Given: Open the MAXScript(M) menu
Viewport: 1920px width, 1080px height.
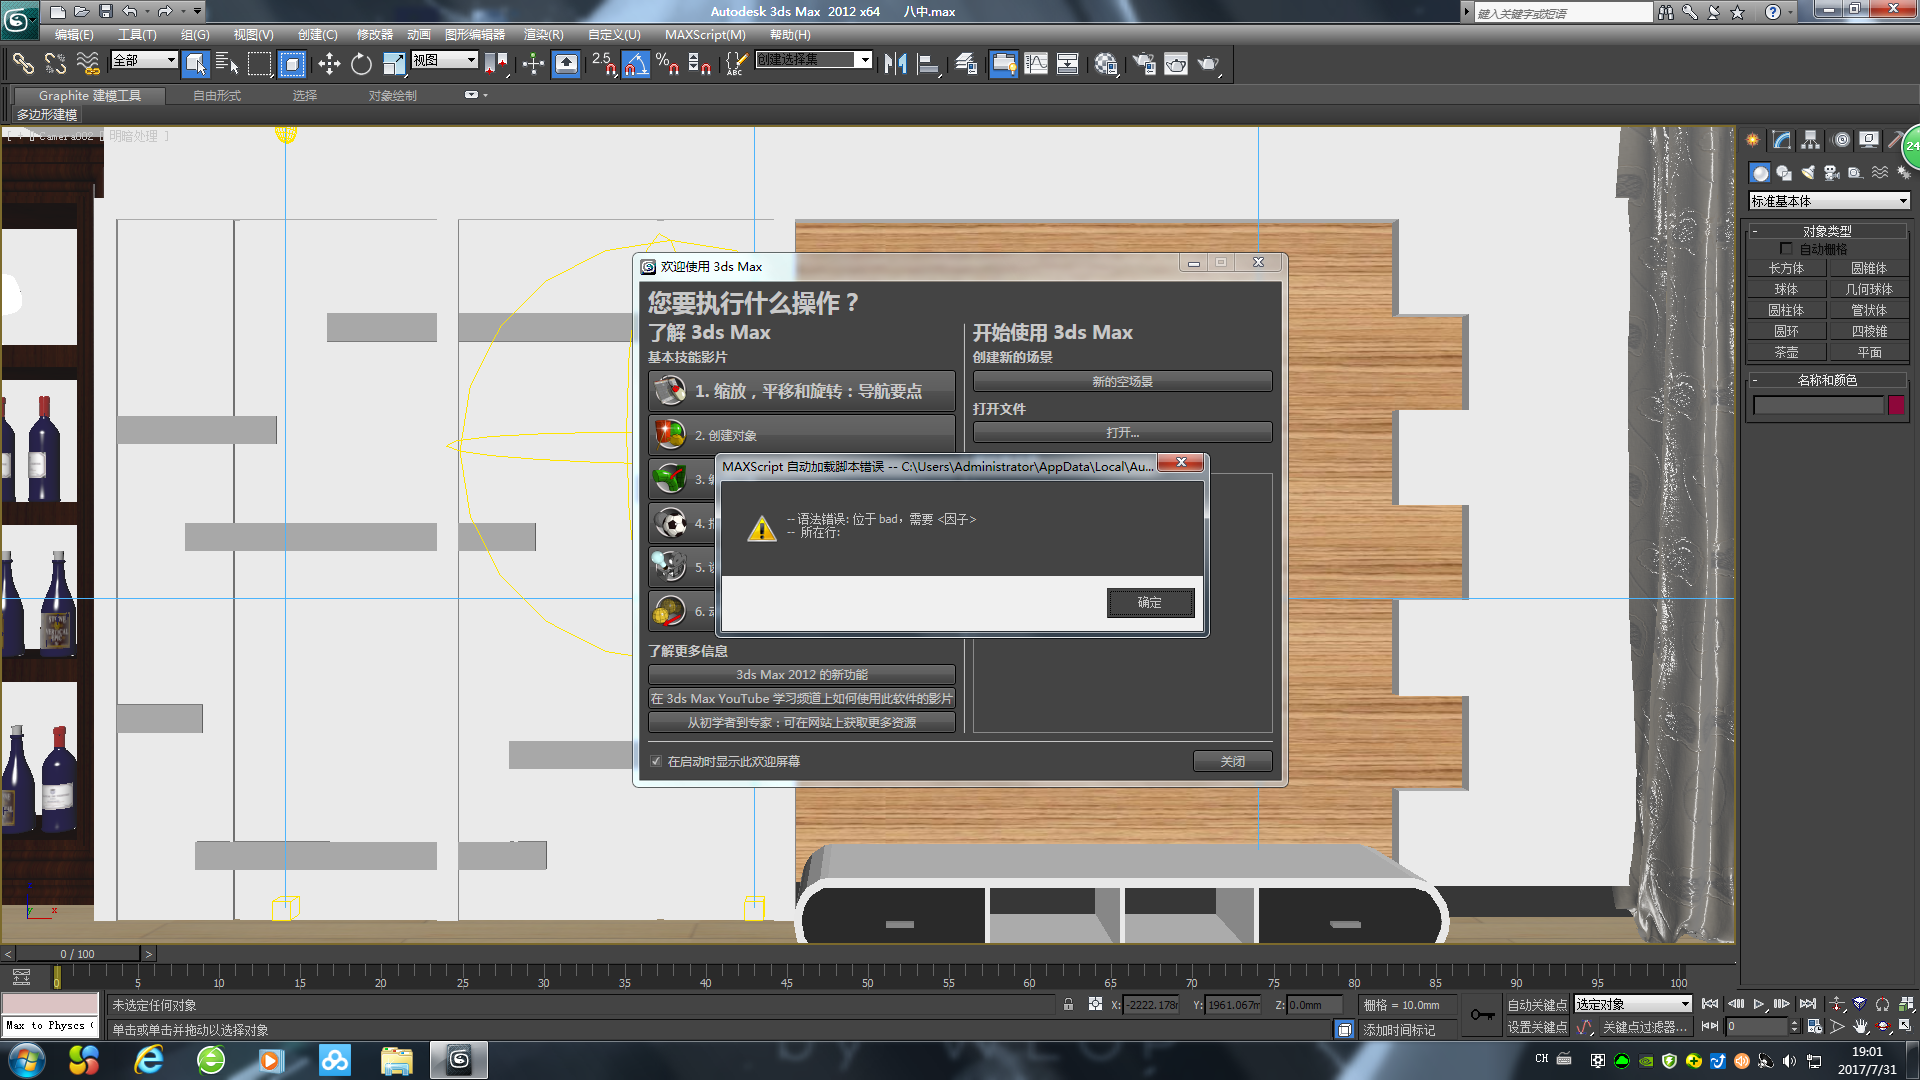Looking at the screenshot, I should point(705,35).
